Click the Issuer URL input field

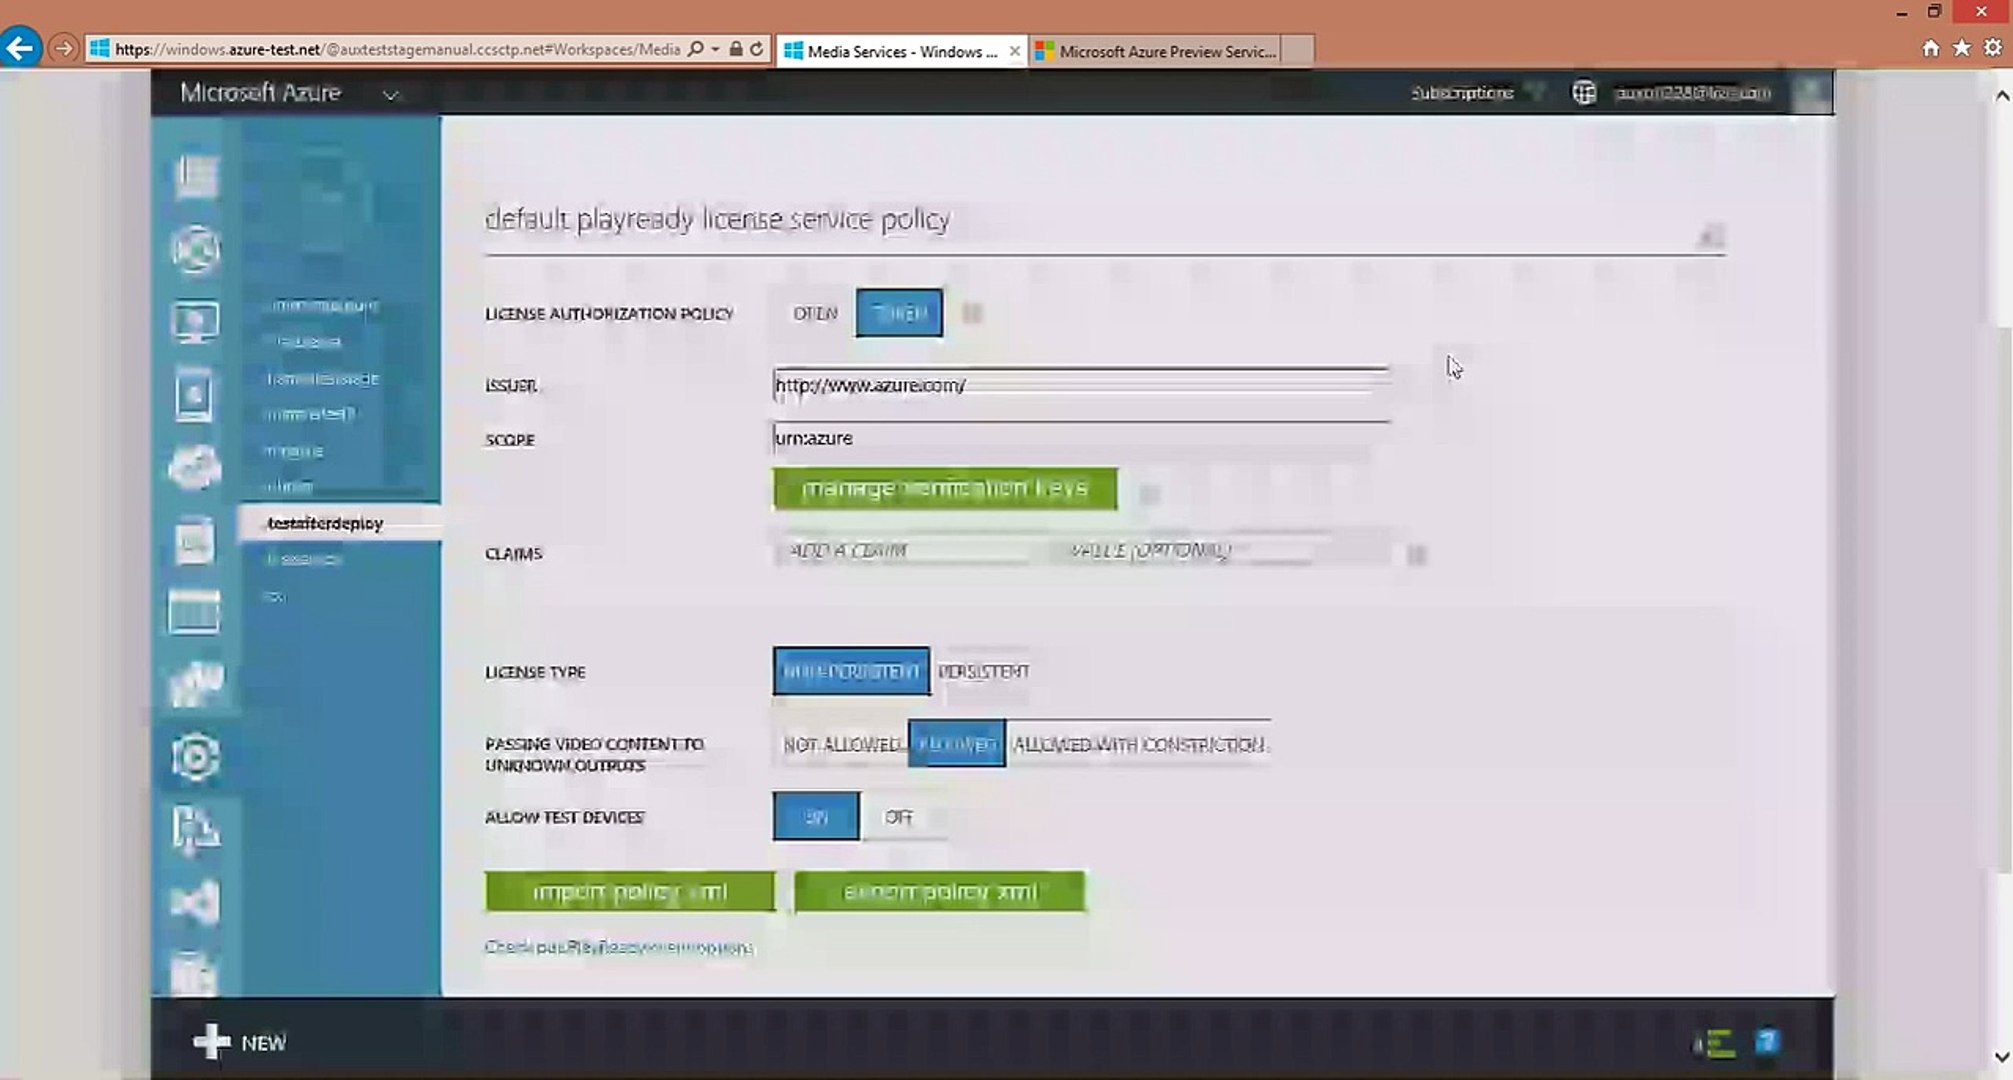pos(1080,385)
